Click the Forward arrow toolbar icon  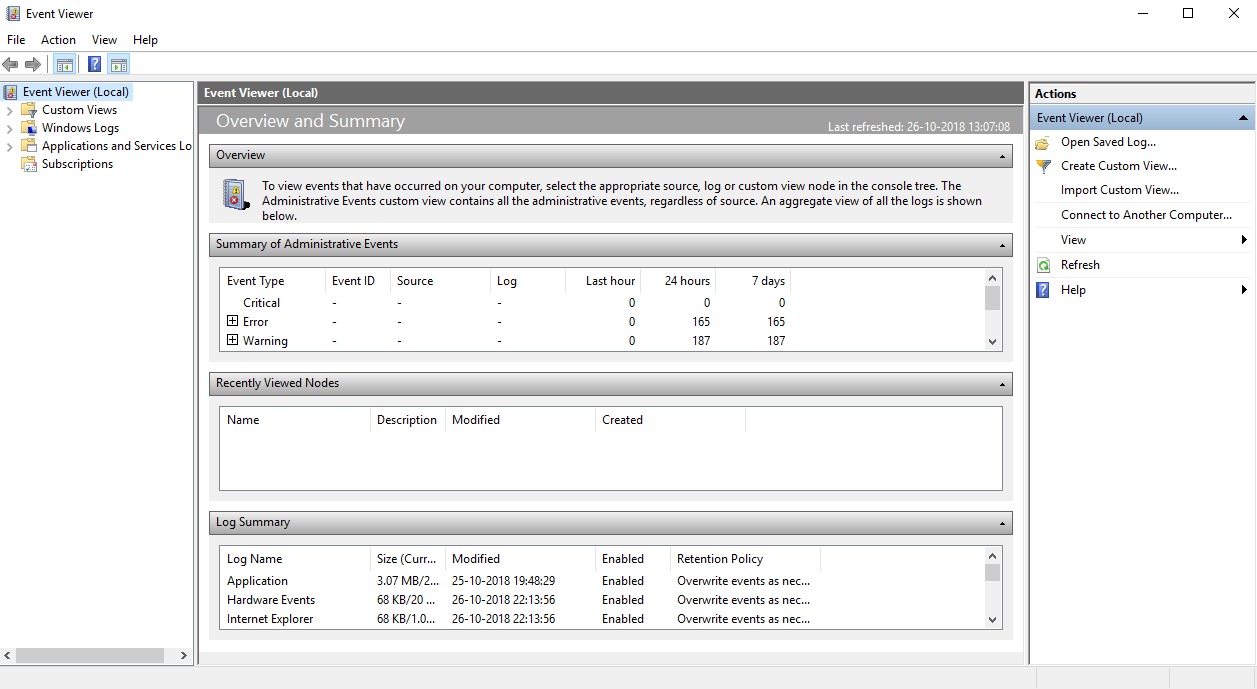[33, 65]
